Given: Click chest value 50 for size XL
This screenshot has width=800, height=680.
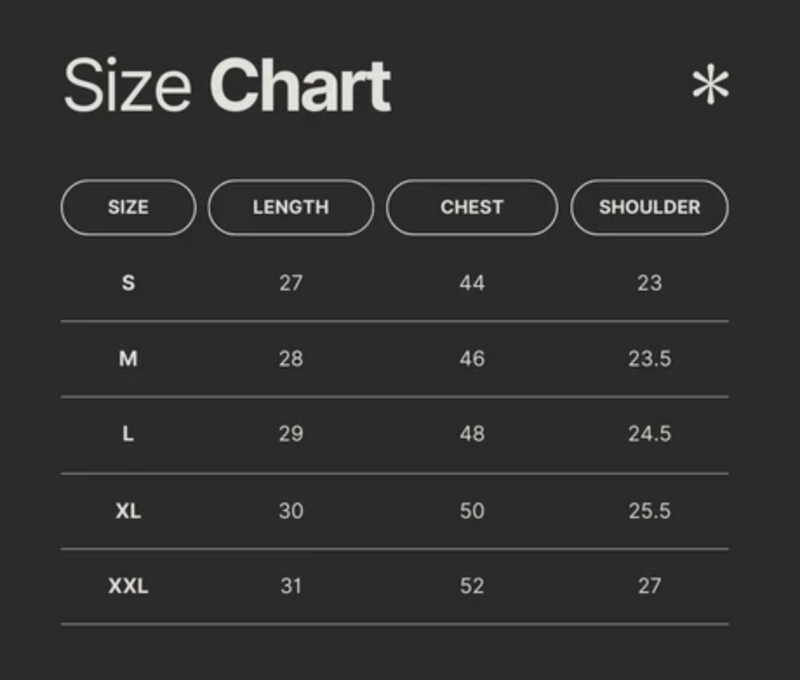Looking at the screenshot, I should tap(472, 511).
